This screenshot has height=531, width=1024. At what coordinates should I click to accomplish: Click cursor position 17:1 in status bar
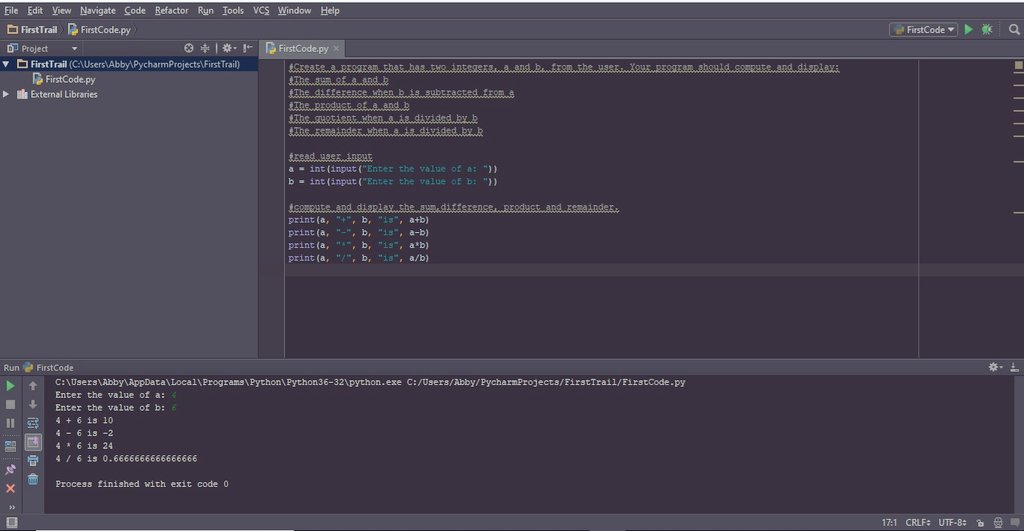(889, 523)
